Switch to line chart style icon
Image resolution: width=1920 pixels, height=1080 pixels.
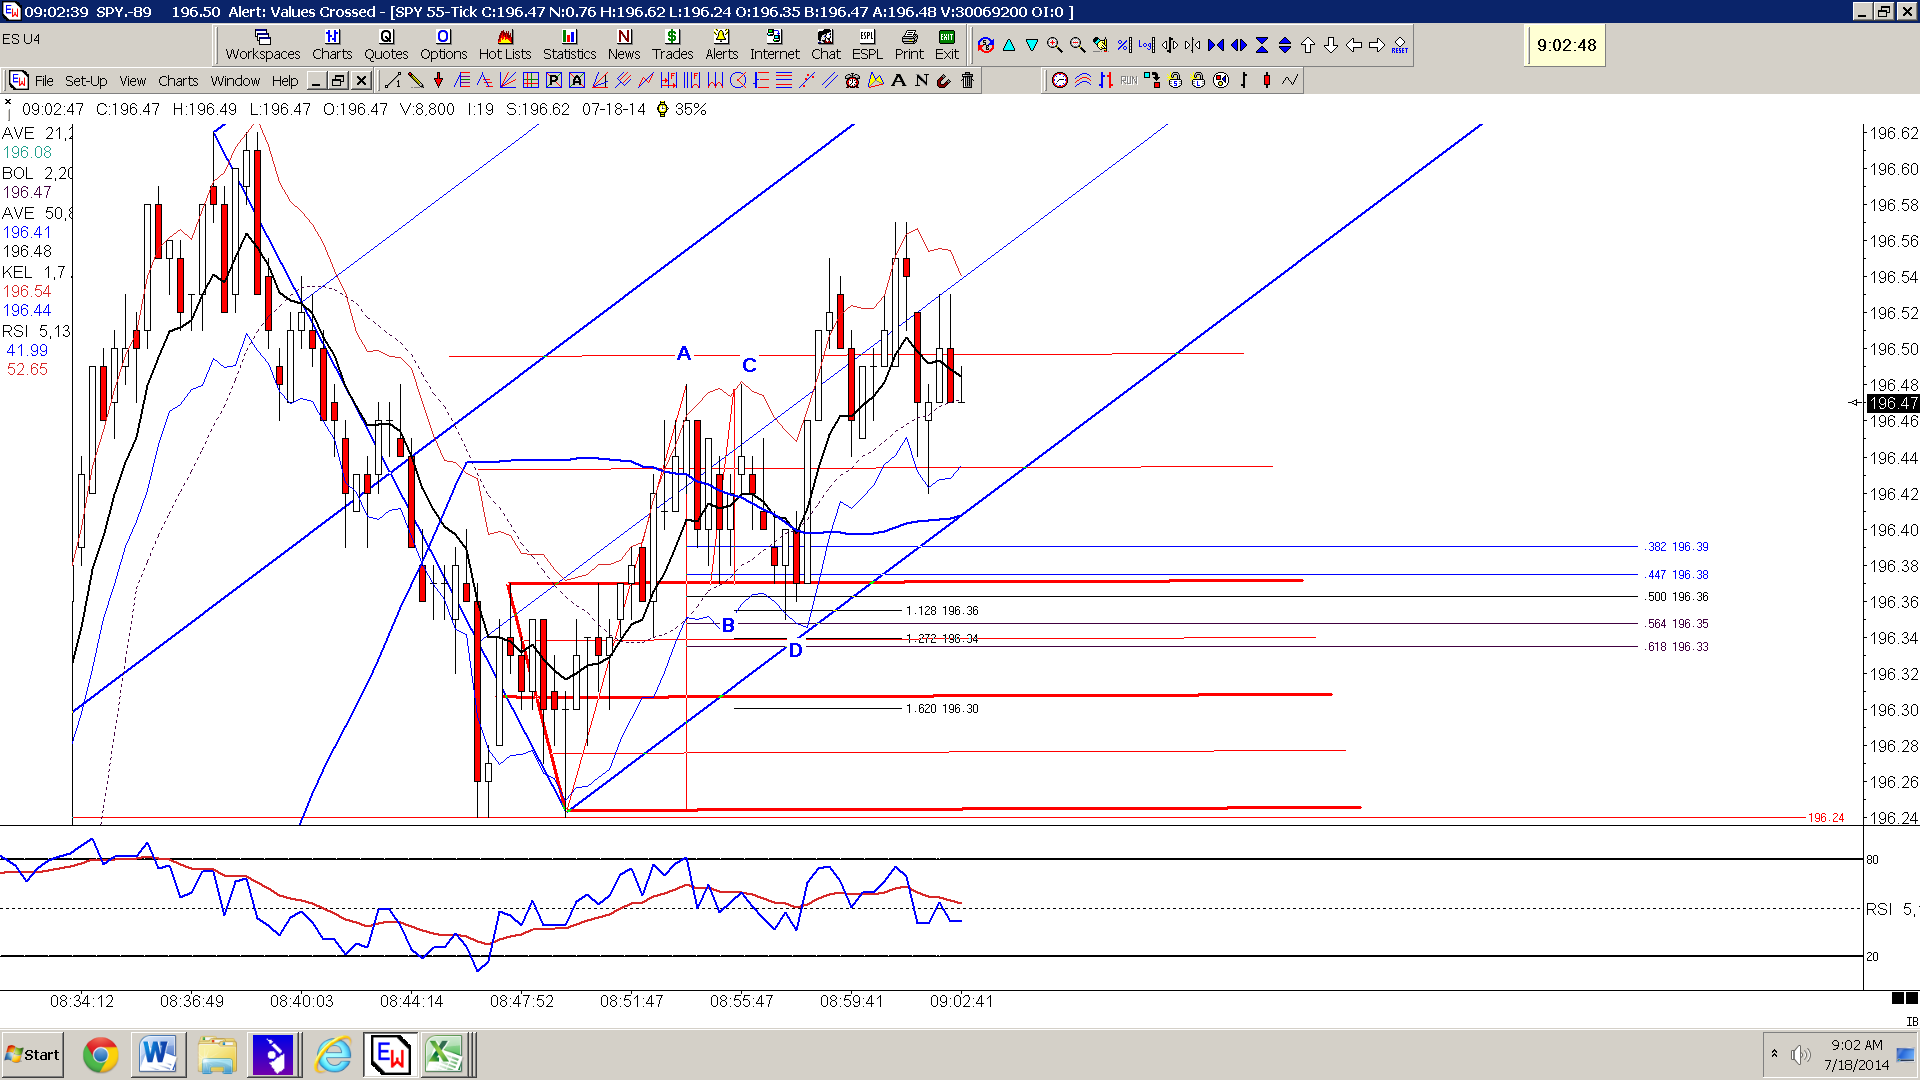(x=1290, y=81)
